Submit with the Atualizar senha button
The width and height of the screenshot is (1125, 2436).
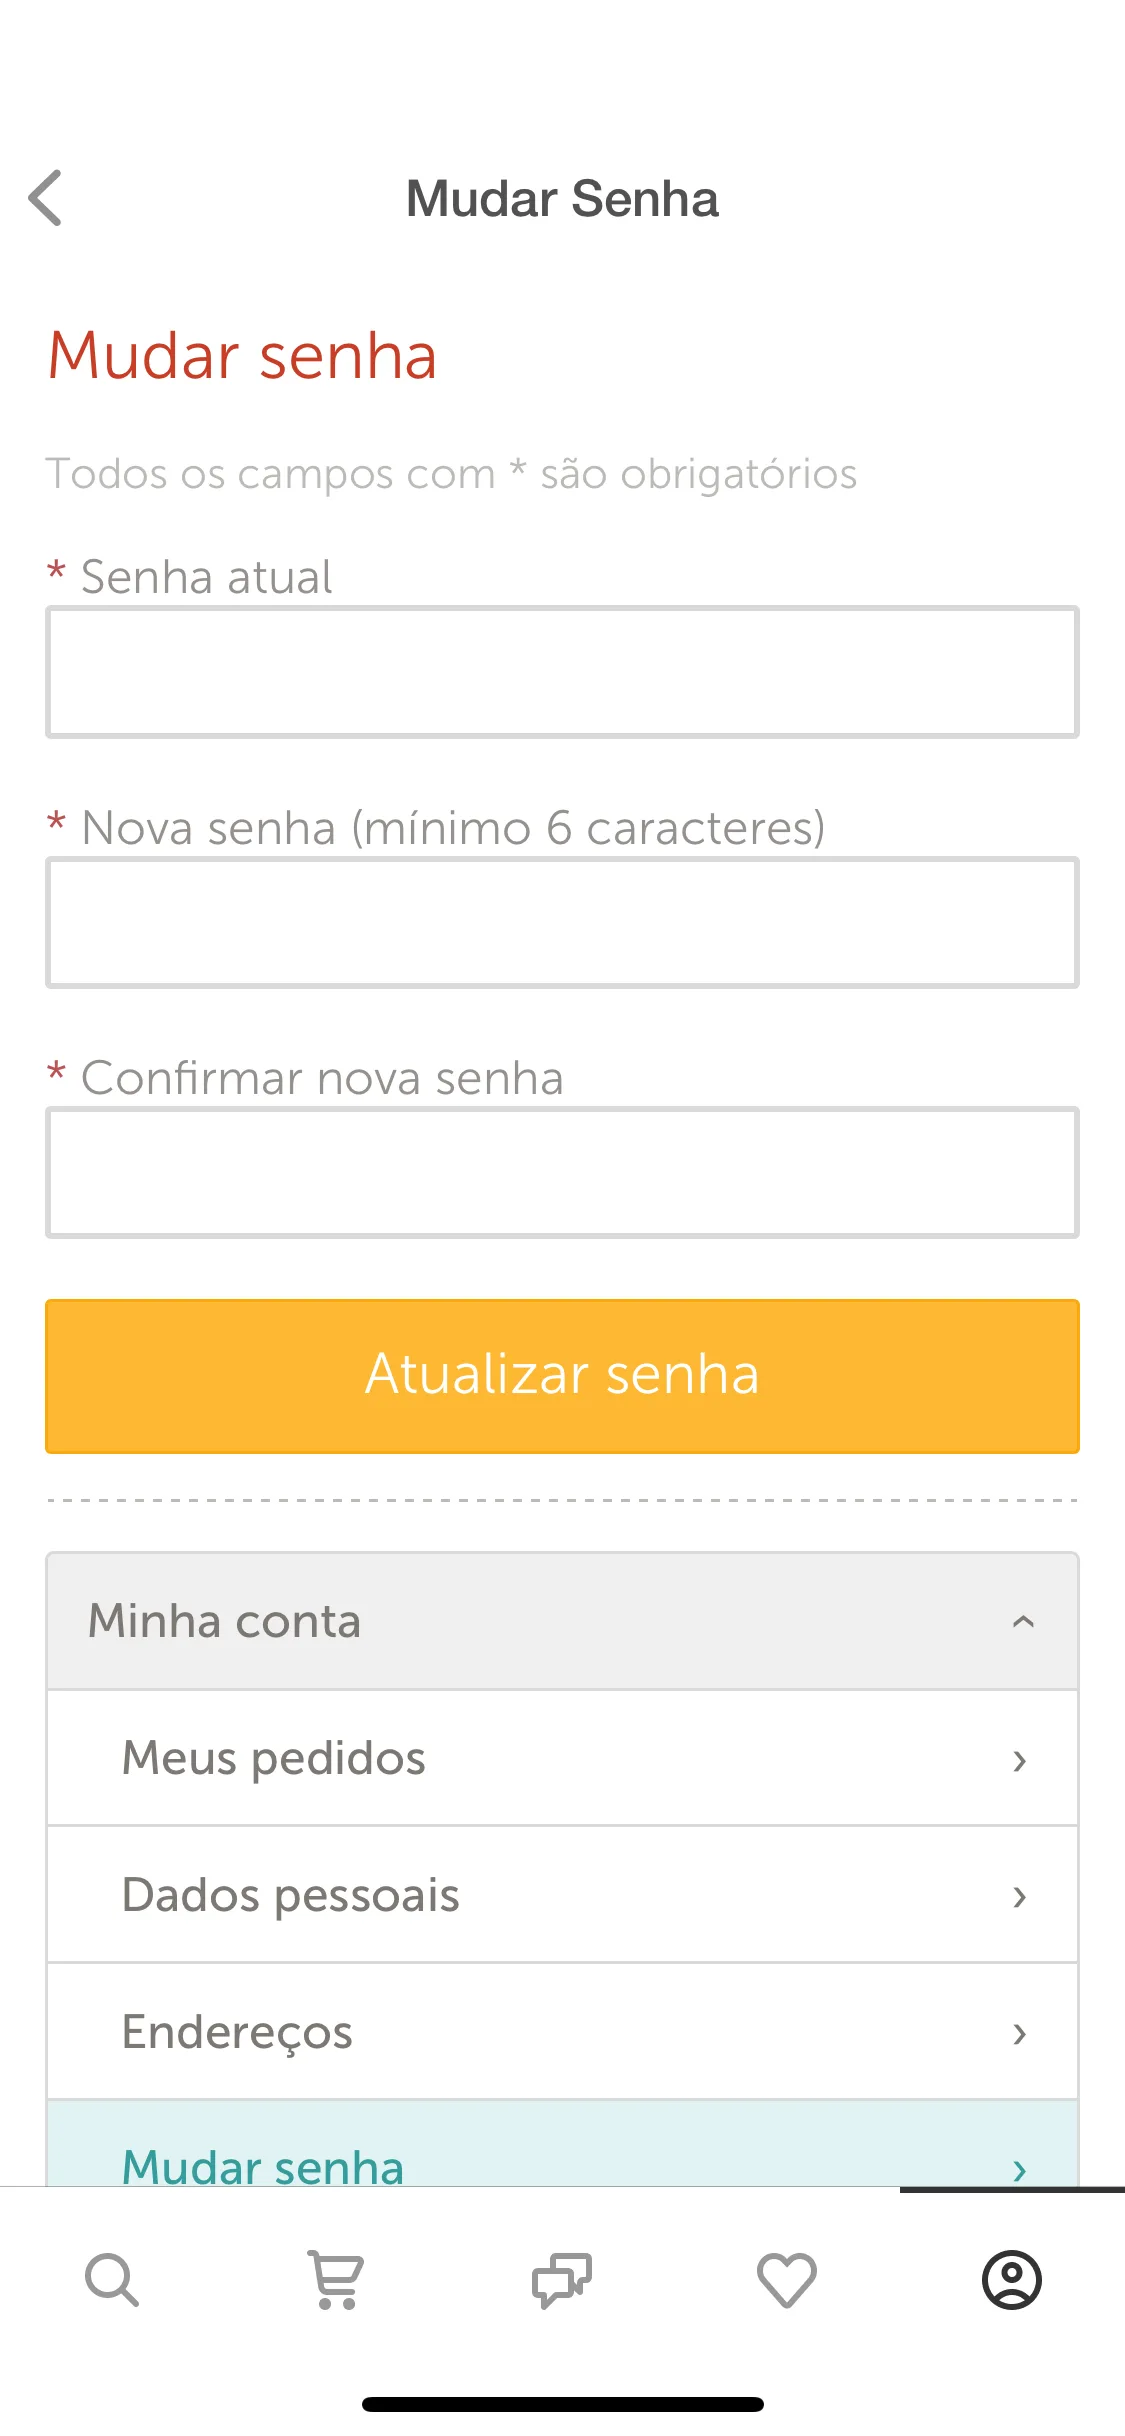click(x=562, y=1376)
